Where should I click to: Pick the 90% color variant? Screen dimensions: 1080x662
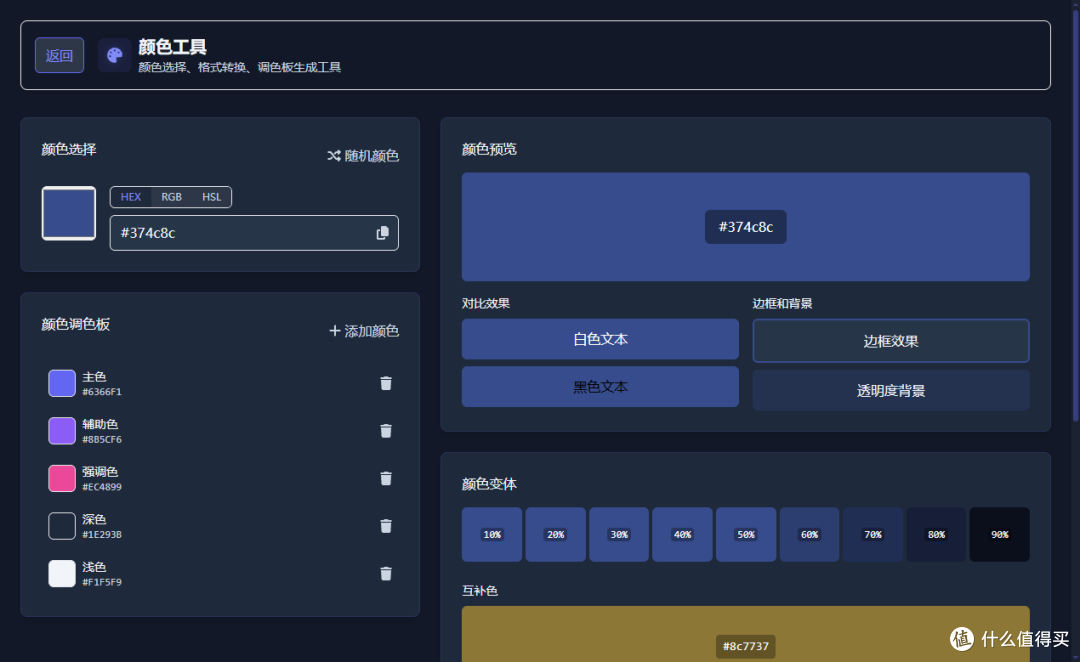click(x=999, y=535)
